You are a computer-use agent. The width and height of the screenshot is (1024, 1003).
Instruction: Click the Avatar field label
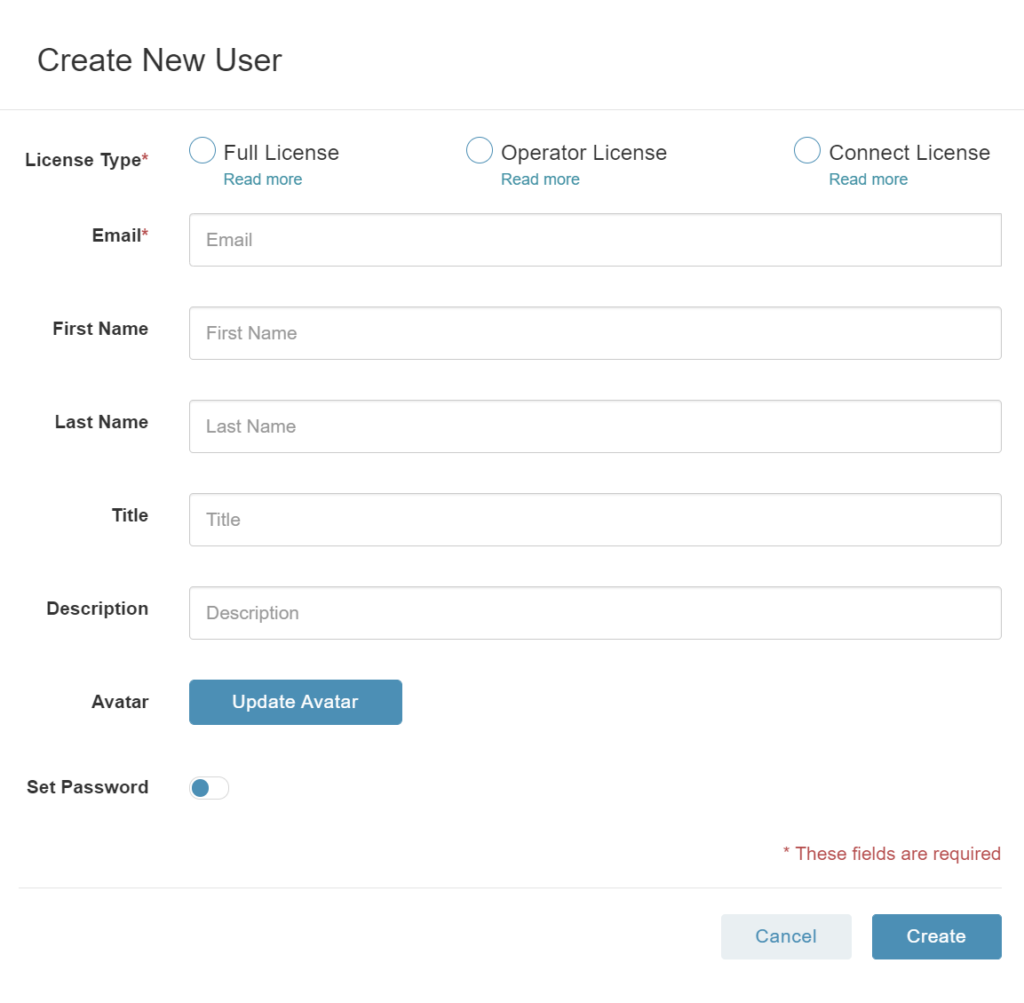[x=120, y=702]
